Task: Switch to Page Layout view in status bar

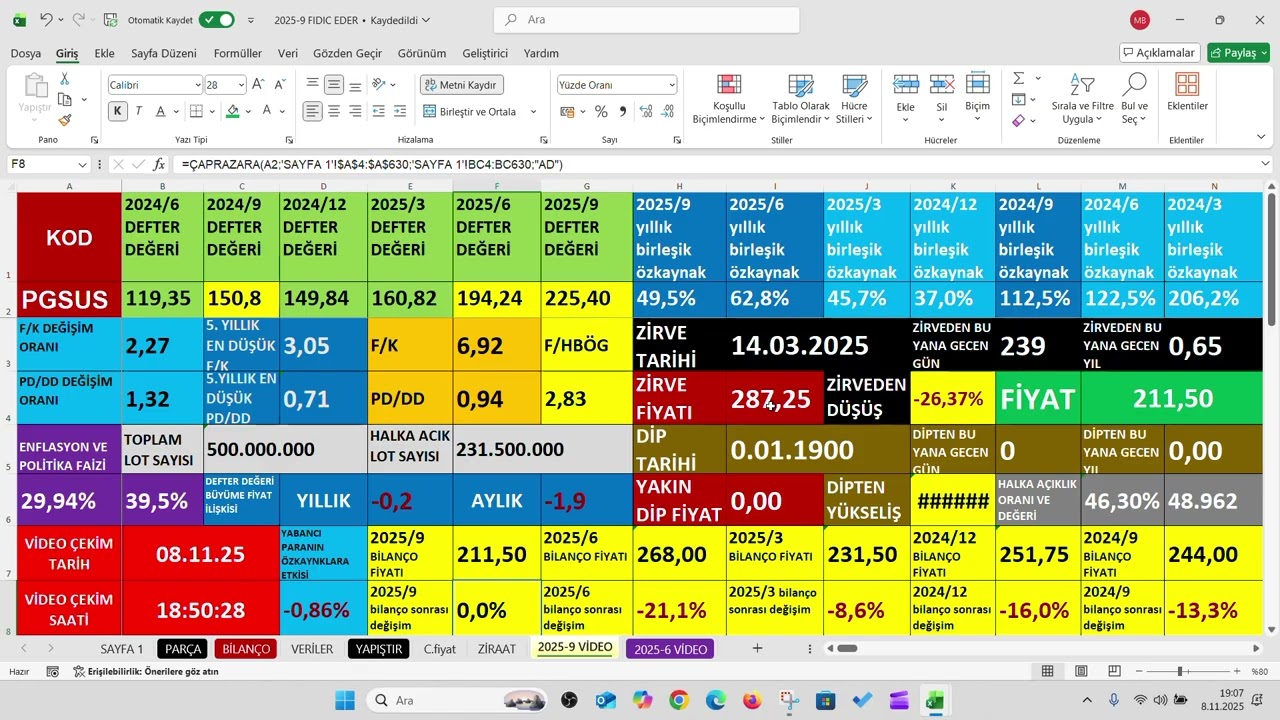Action: pos(1080,672)
